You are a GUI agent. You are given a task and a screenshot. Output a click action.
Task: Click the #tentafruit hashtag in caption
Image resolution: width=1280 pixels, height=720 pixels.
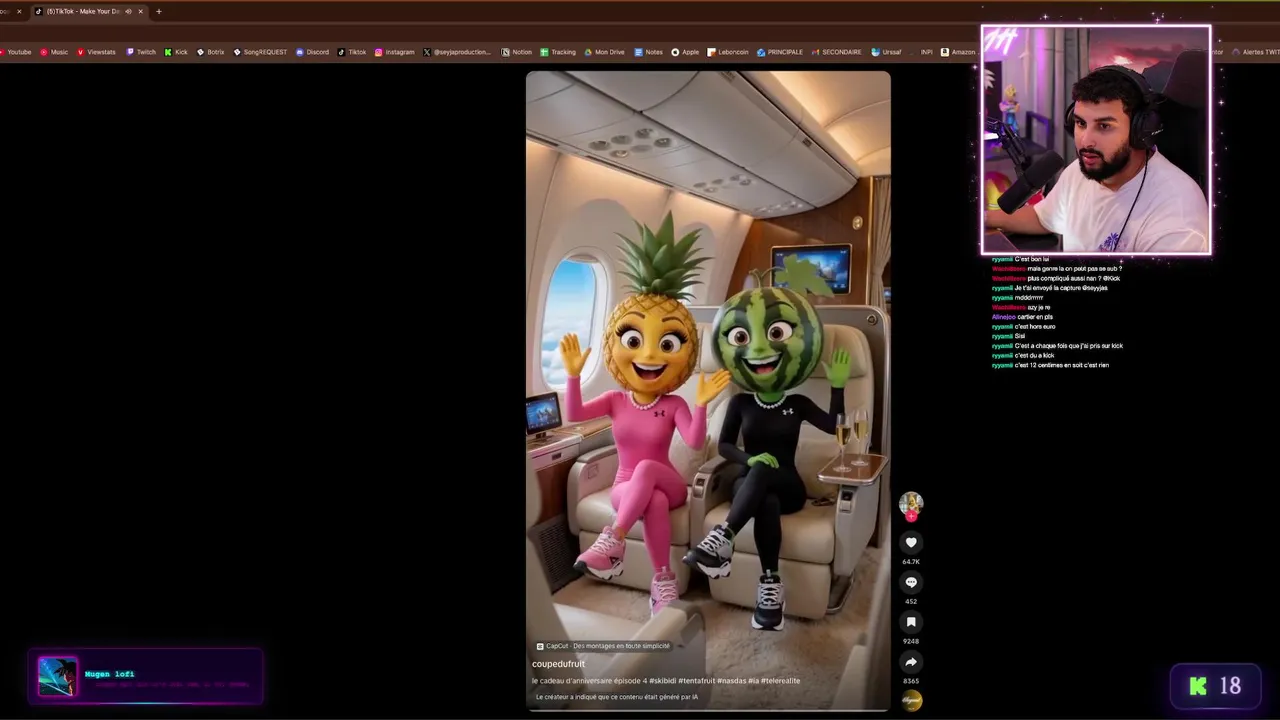point(697,681)
